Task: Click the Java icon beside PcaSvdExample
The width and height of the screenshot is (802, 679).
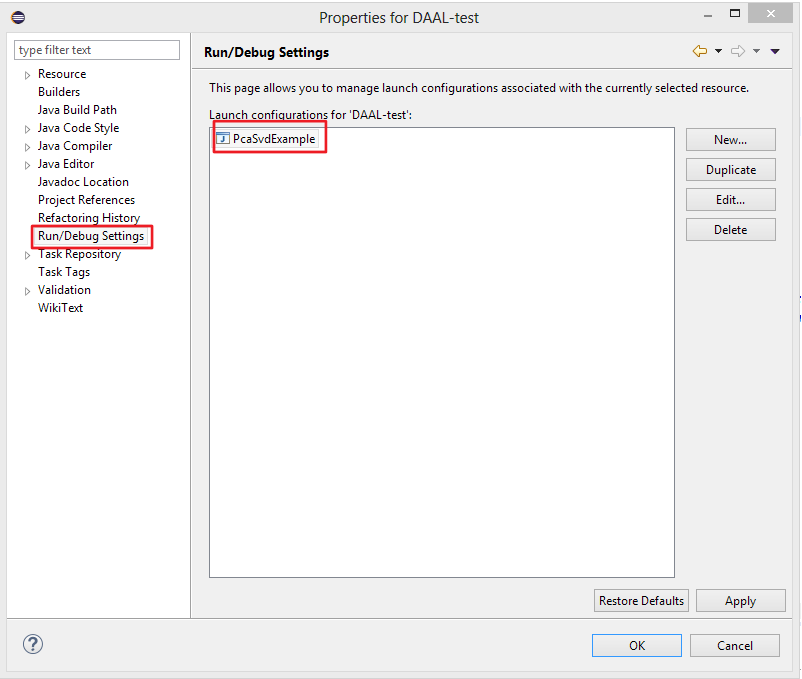Action: [222, 139]
